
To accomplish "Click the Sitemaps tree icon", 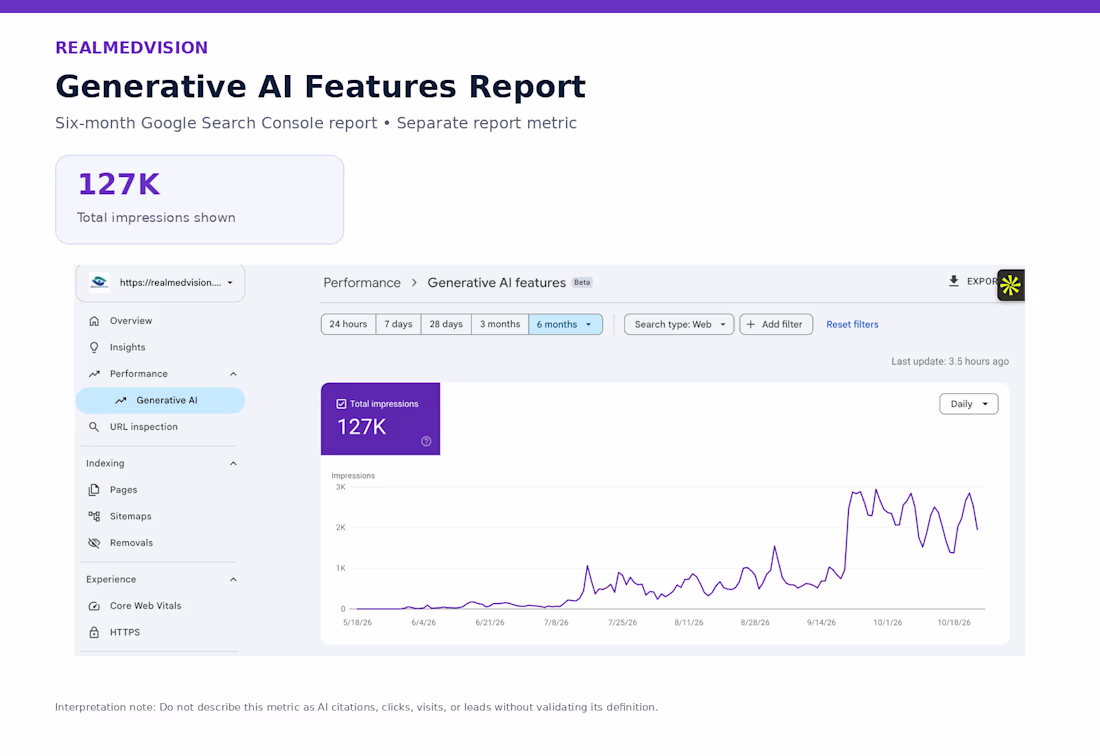I will coord(94,516).
